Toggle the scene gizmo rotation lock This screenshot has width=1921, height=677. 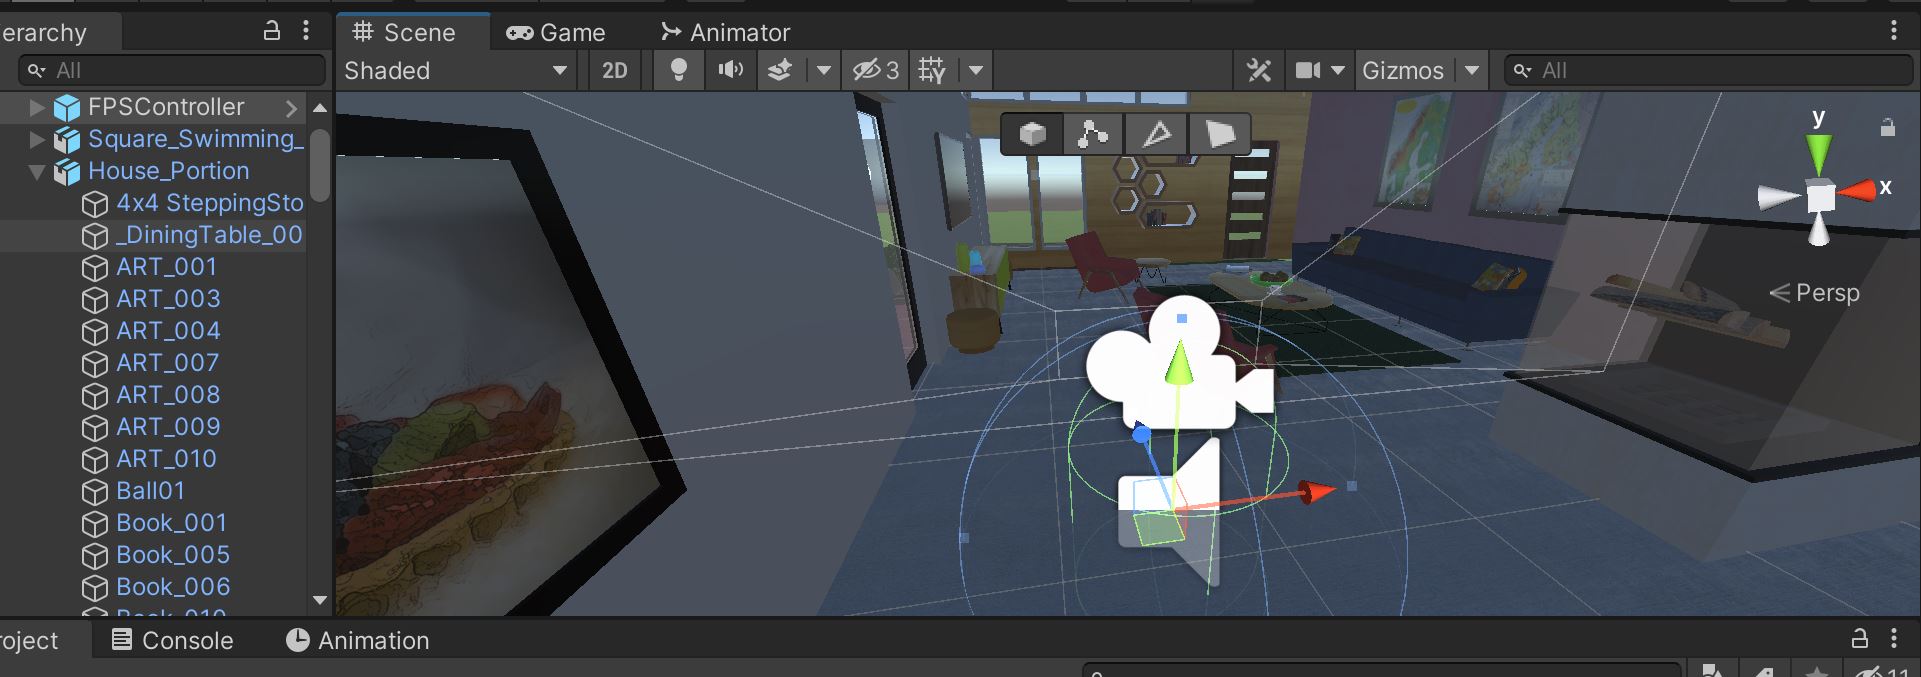1887,127
